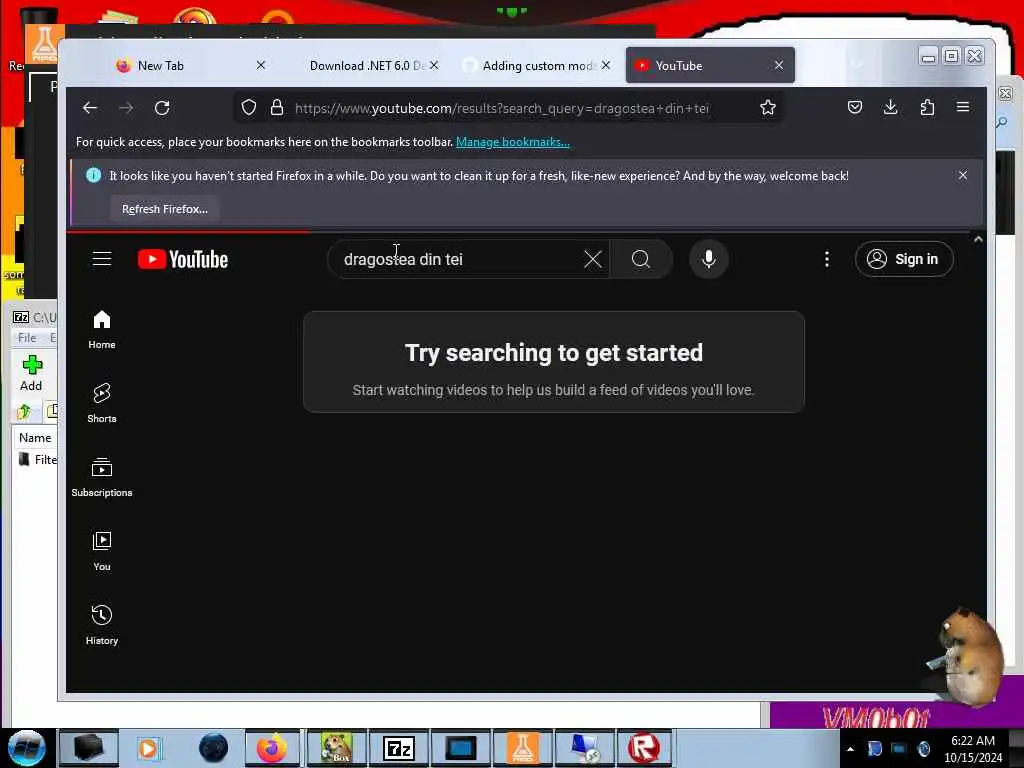The height and width of the screenshot is (768, 1024).
Task: Click the site security padlock icon
Action: click(277, 108)
